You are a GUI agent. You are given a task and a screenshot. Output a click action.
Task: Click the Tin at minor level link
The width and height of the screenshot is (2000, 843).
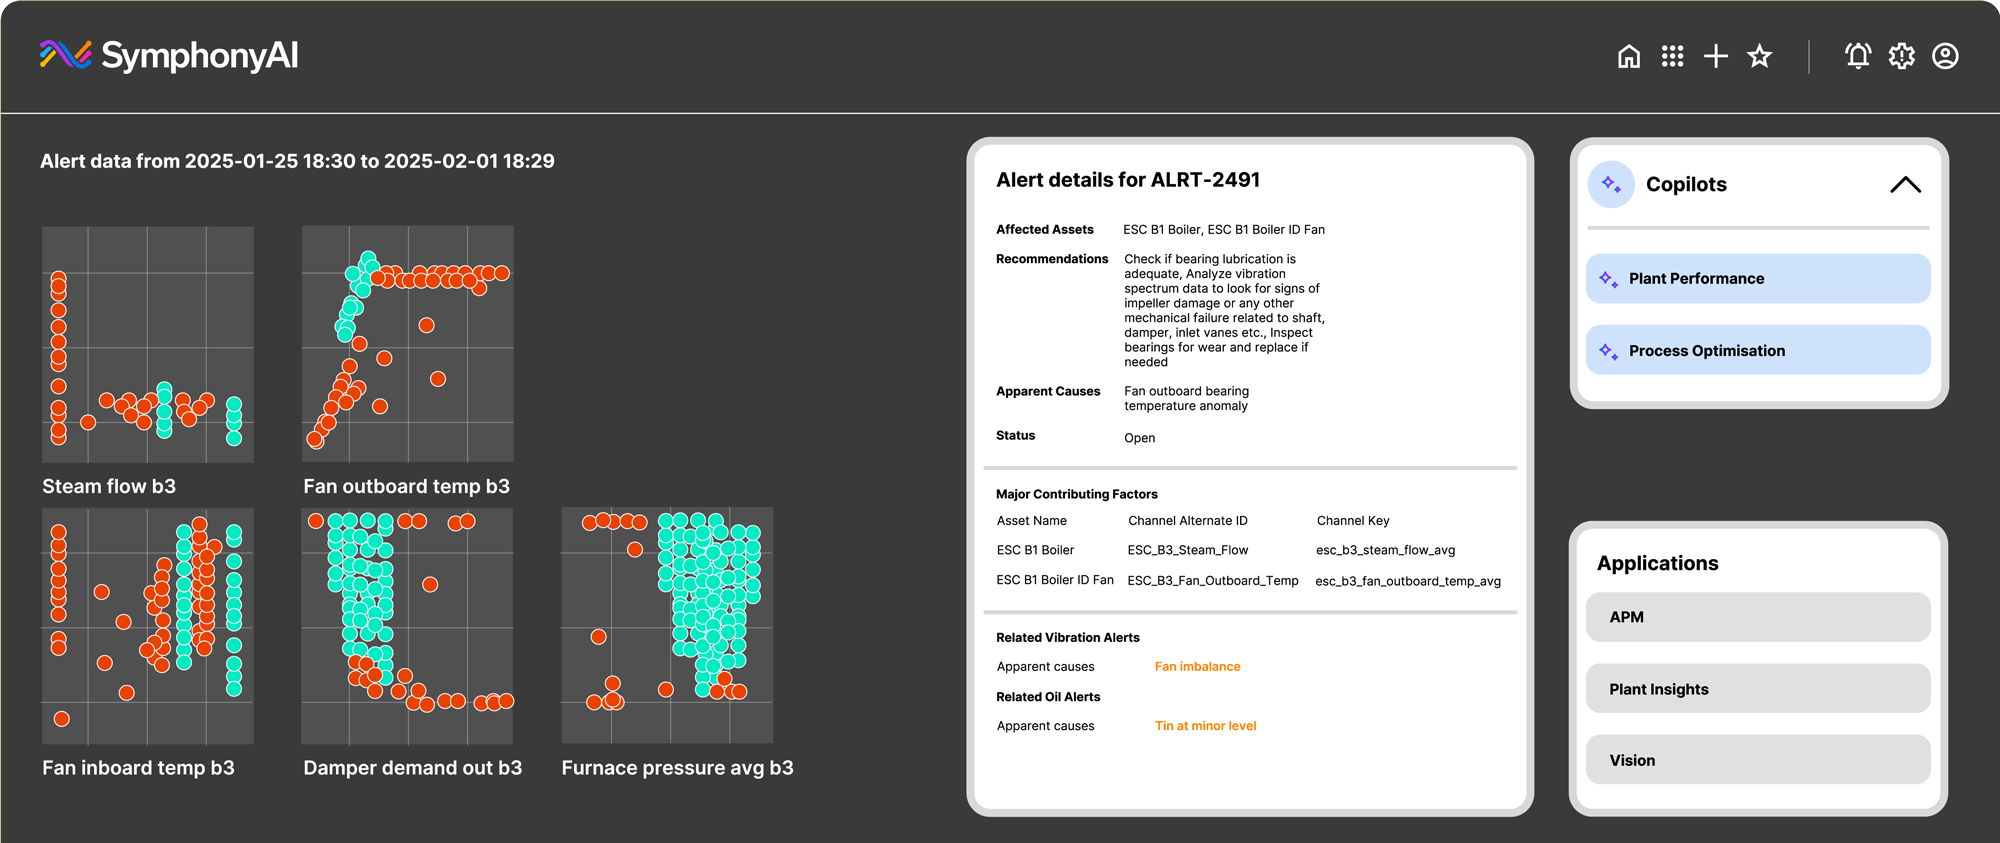1205,726
